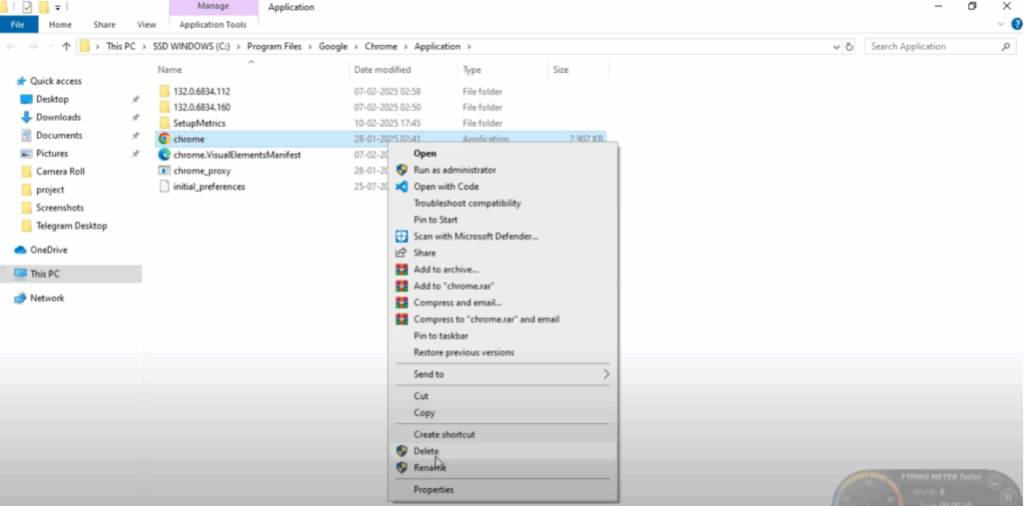The width and height of the screenshot is (1024, 506).
Task: Switch to the Share ribbon tab
Action: pos(104,24)
